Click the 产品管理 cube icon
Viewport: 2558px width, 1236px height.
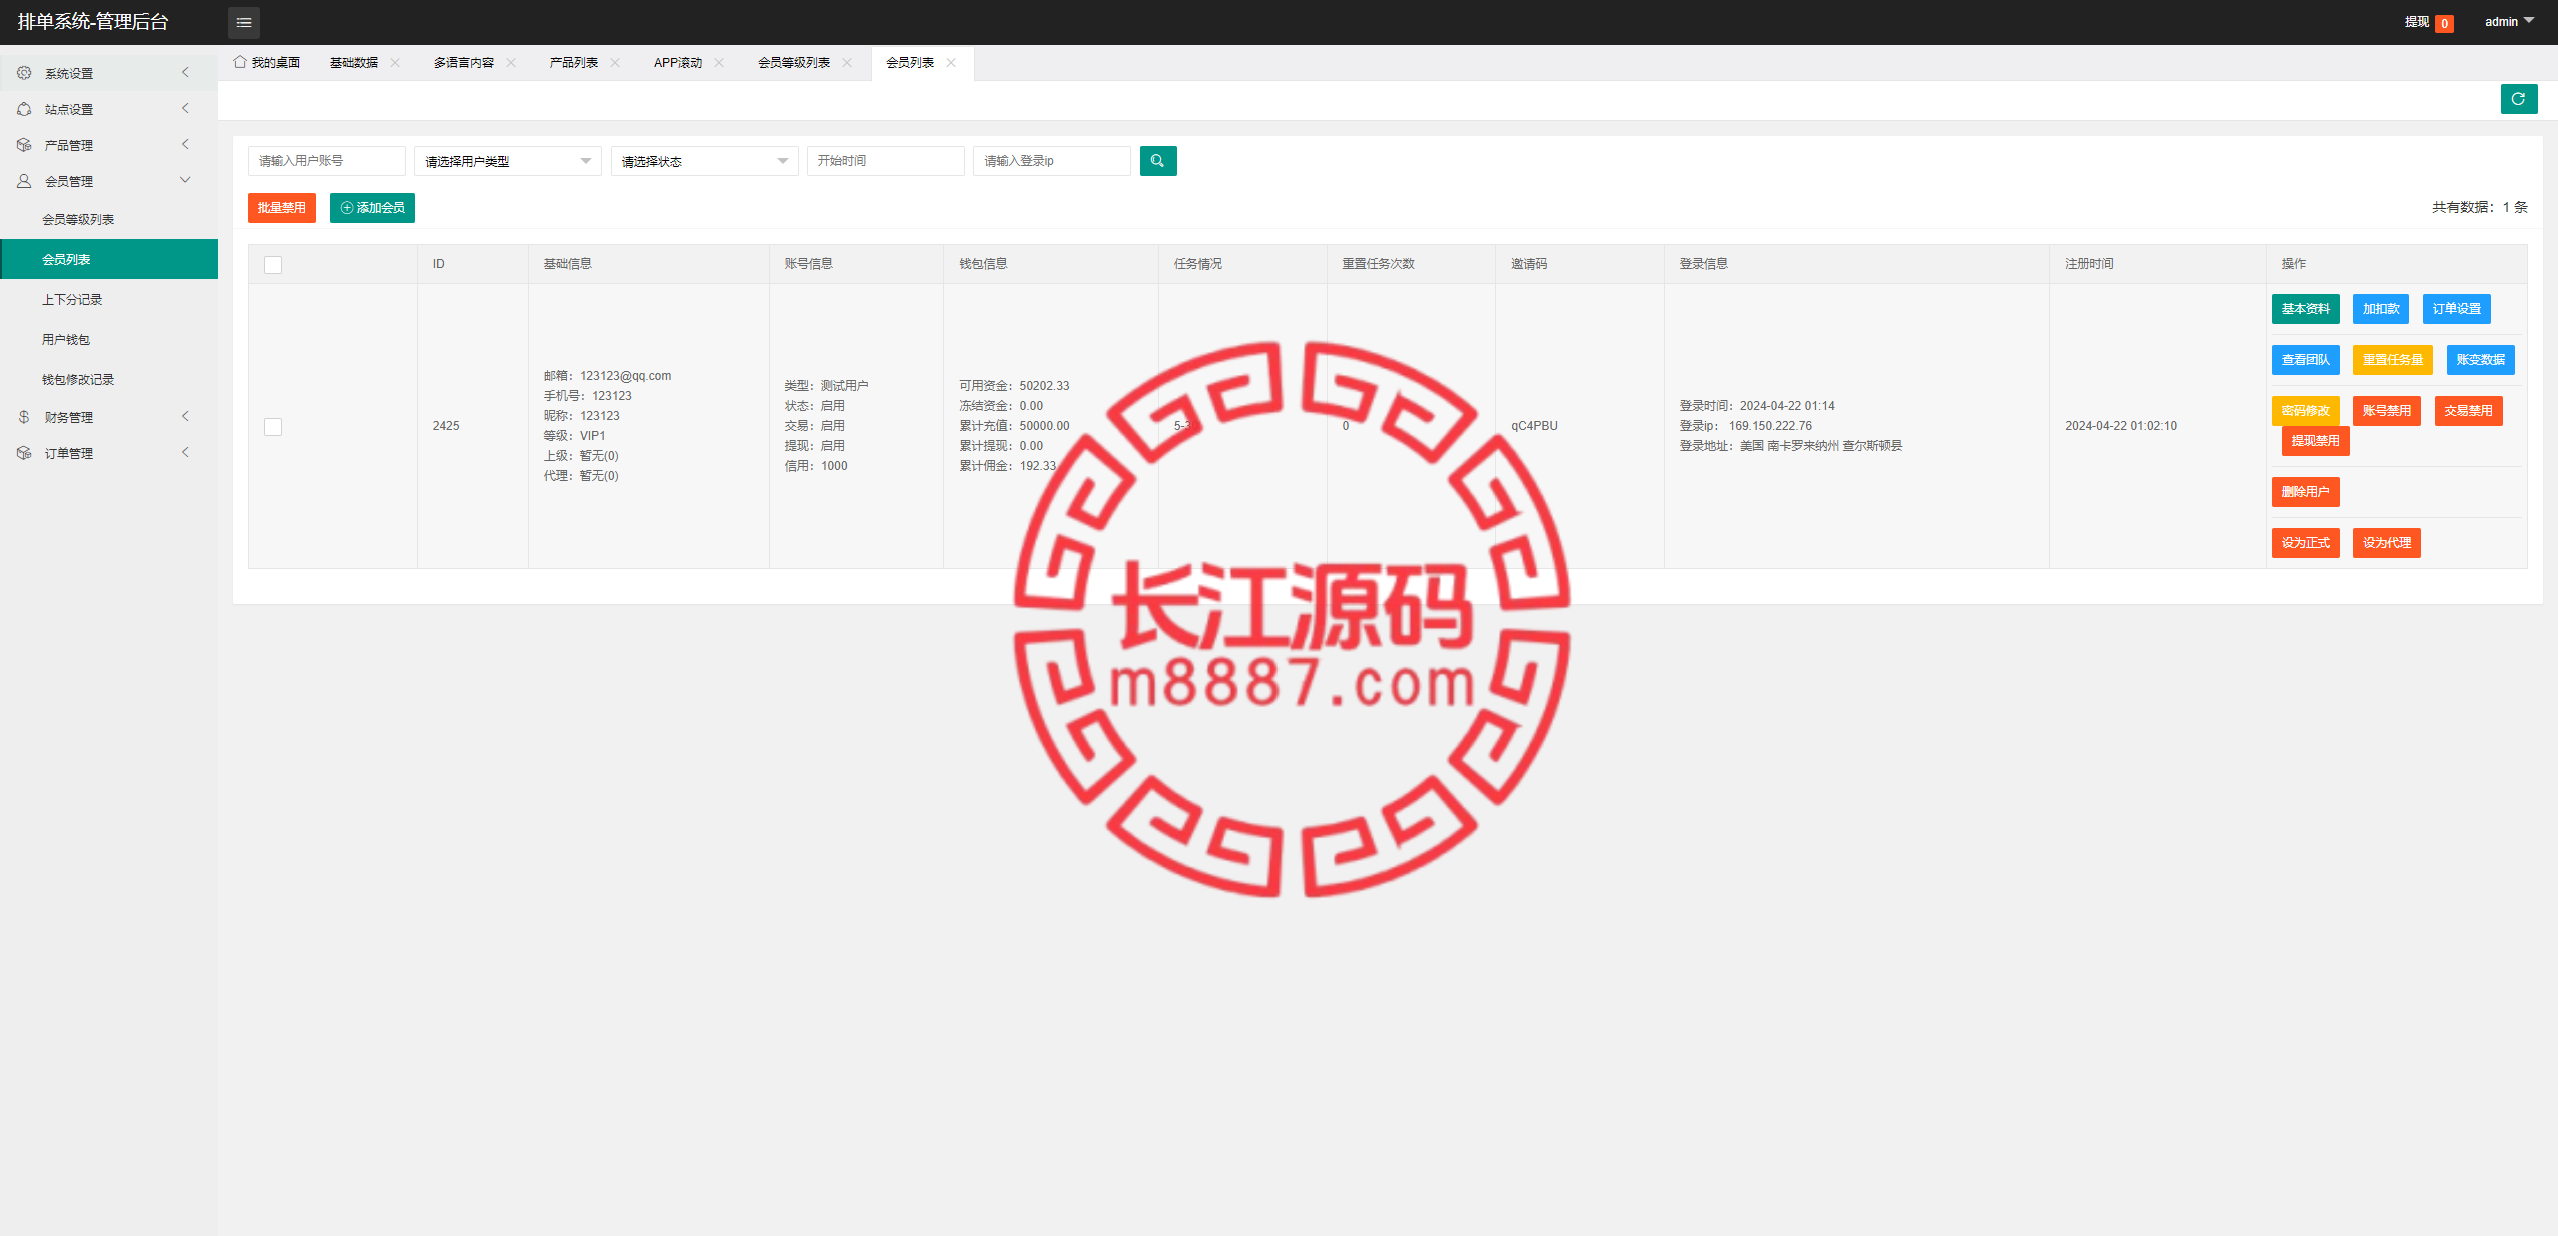pyautogui.click(x=24, y=145)
